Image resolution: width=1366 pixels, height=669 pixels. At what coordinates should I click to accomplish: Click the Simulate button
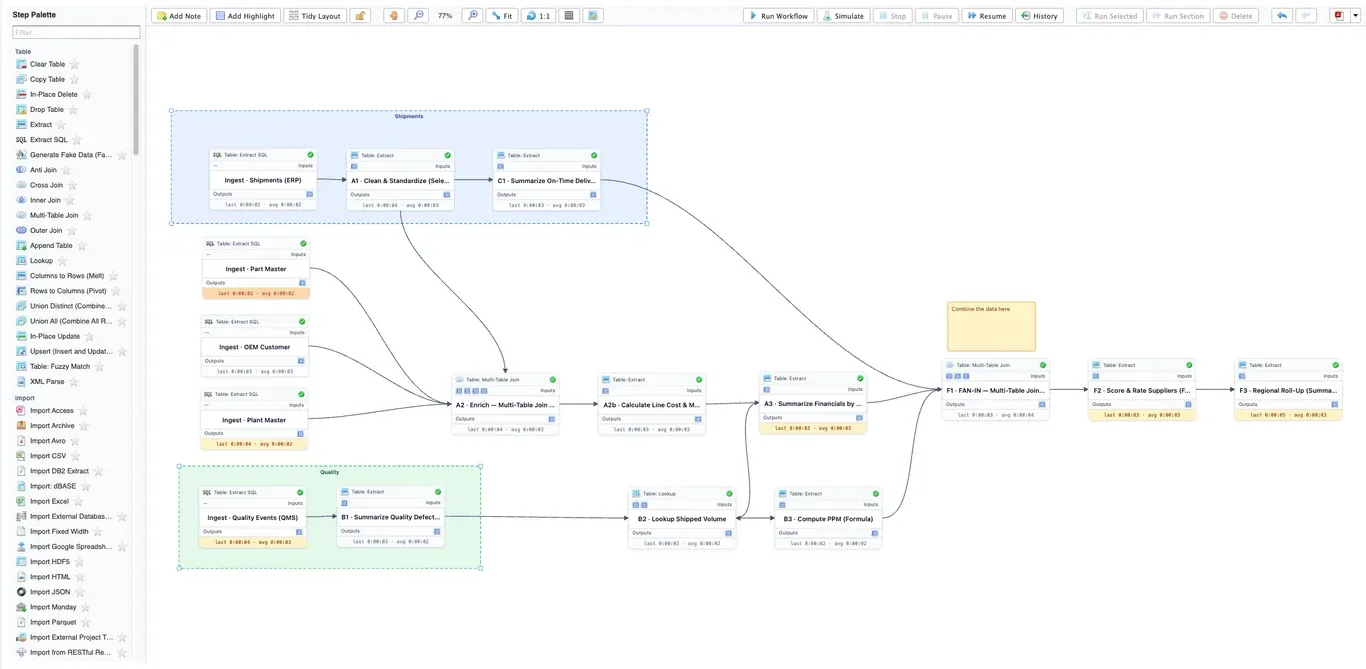pos(843,16)
